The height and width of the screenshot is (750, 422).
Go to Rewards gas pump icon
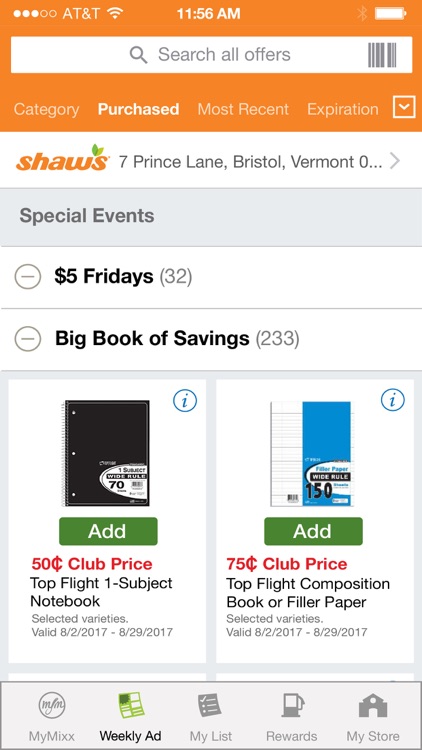click(292, 705)
